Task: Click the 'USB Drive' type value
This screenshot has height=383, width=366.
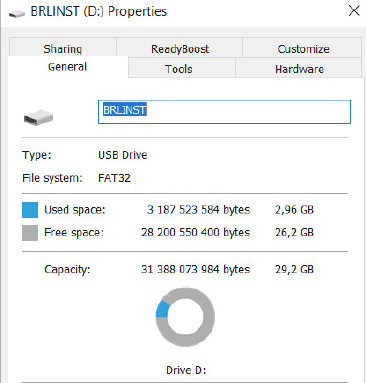Action: tap(123, 155)
